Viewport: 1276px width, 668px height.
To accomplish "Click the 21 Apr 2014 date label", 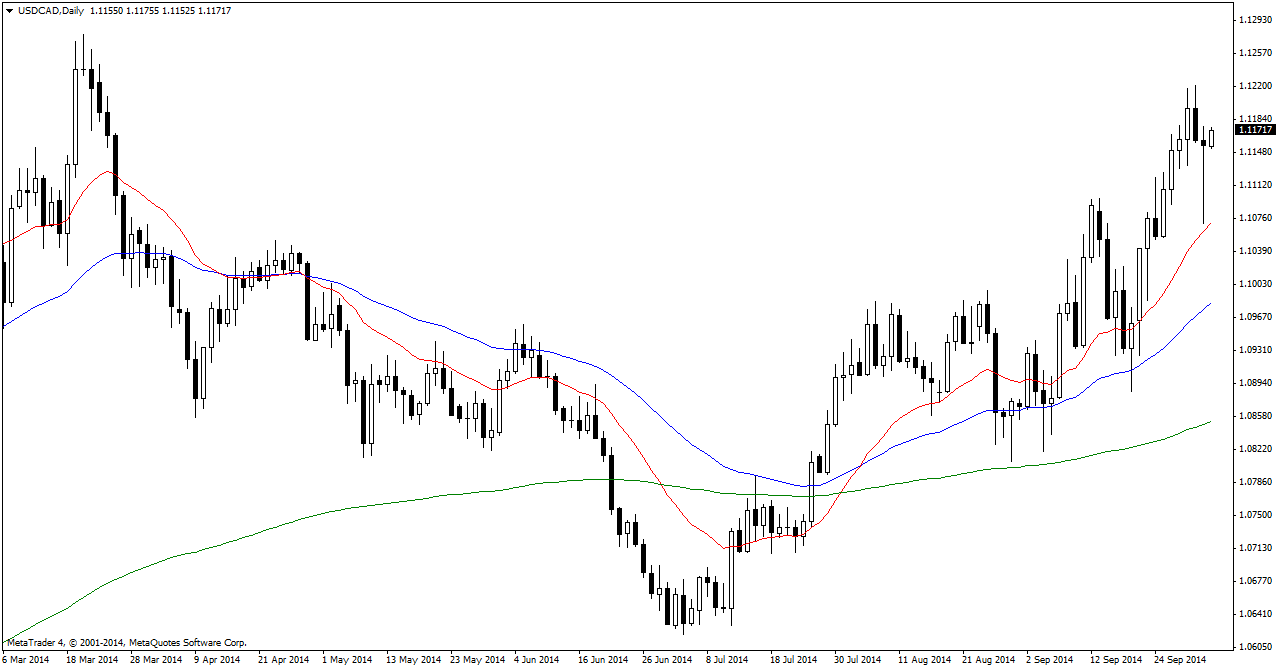I will coord(282,660).
